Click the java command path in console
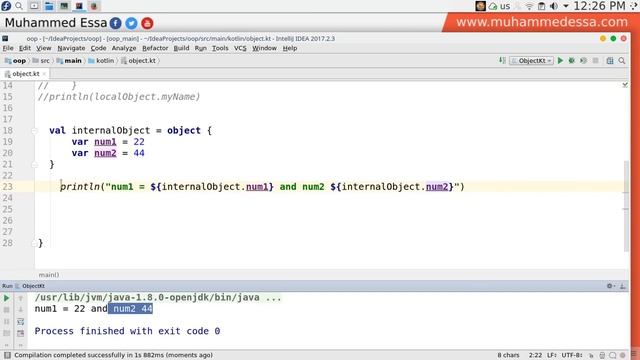This screenshot has height=360, width=640. click(158, 298)
